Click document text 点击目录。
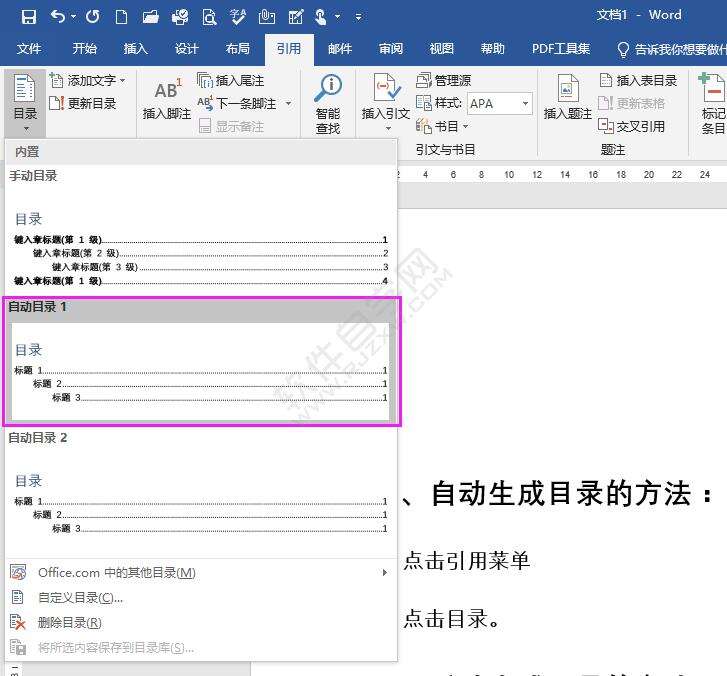The image size is (727, 676). coord(452,619)
